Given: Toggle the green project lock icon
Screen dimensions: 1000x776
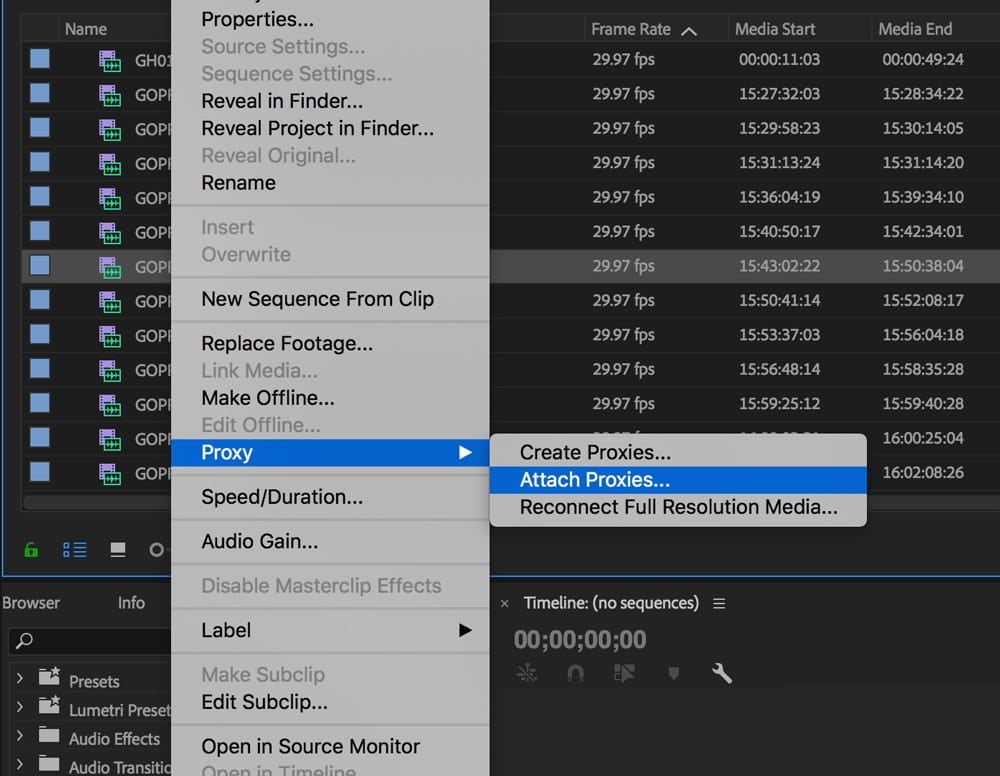Looking at the screenshot, I should pos(30,549).
